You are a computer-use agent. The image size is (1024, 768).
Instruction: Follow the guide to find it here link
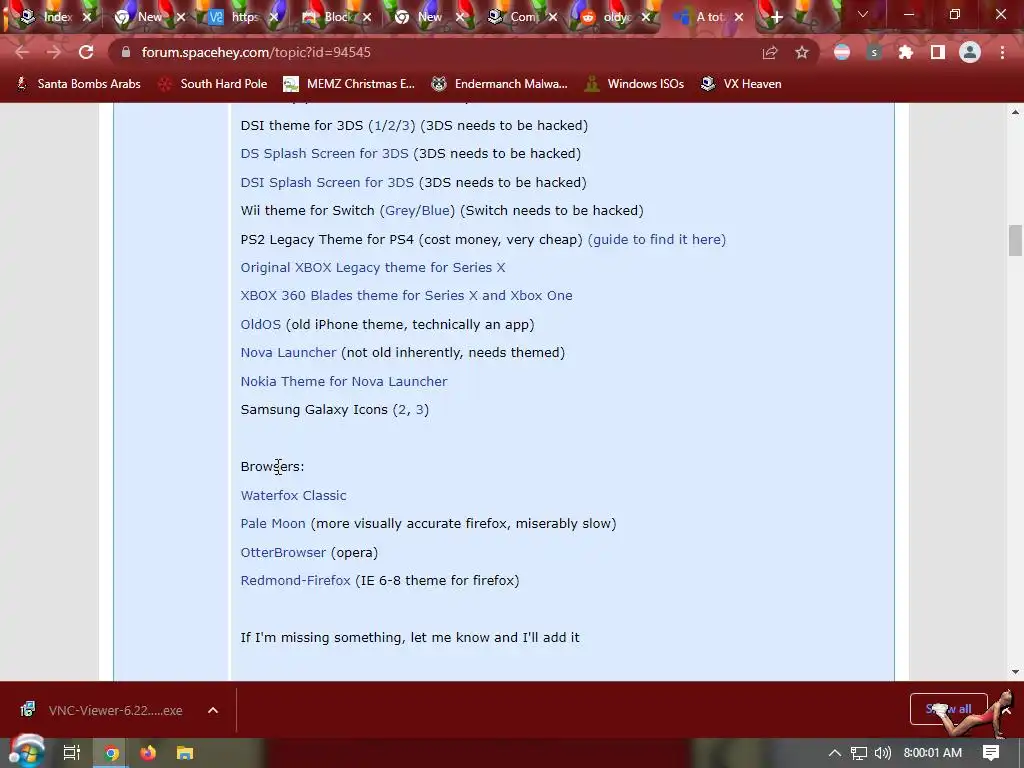pos(657,239)
